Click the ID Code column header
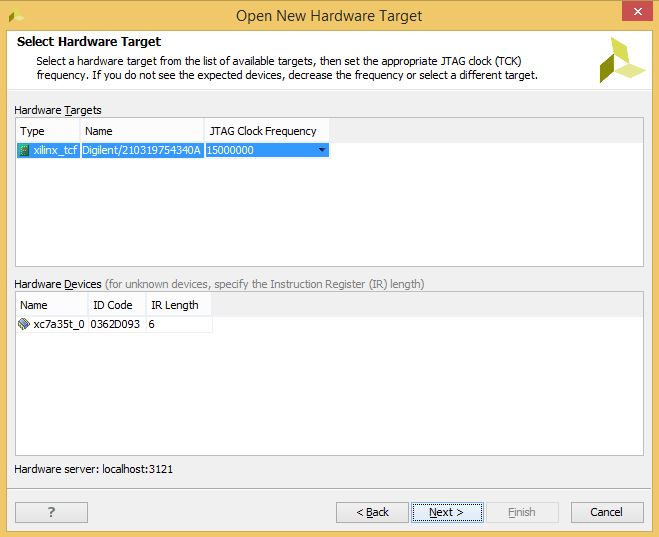 [117, 305]
